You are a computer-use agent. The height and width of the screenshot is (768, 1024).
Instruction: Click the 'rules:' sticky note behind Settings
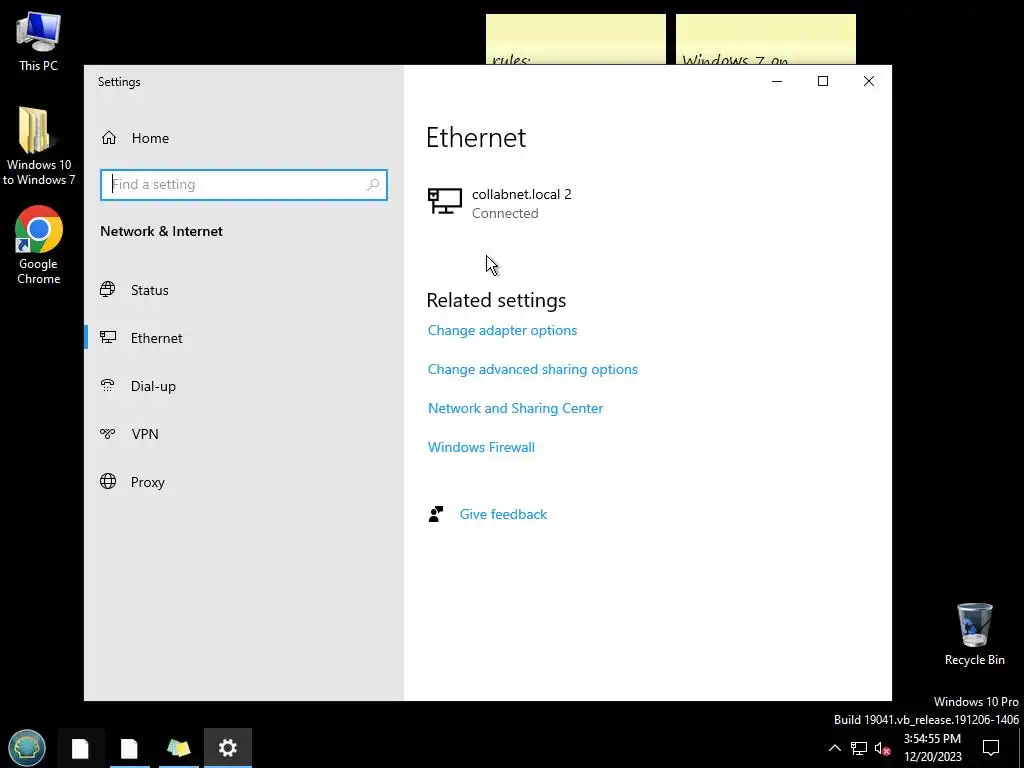tap(575, 39)
